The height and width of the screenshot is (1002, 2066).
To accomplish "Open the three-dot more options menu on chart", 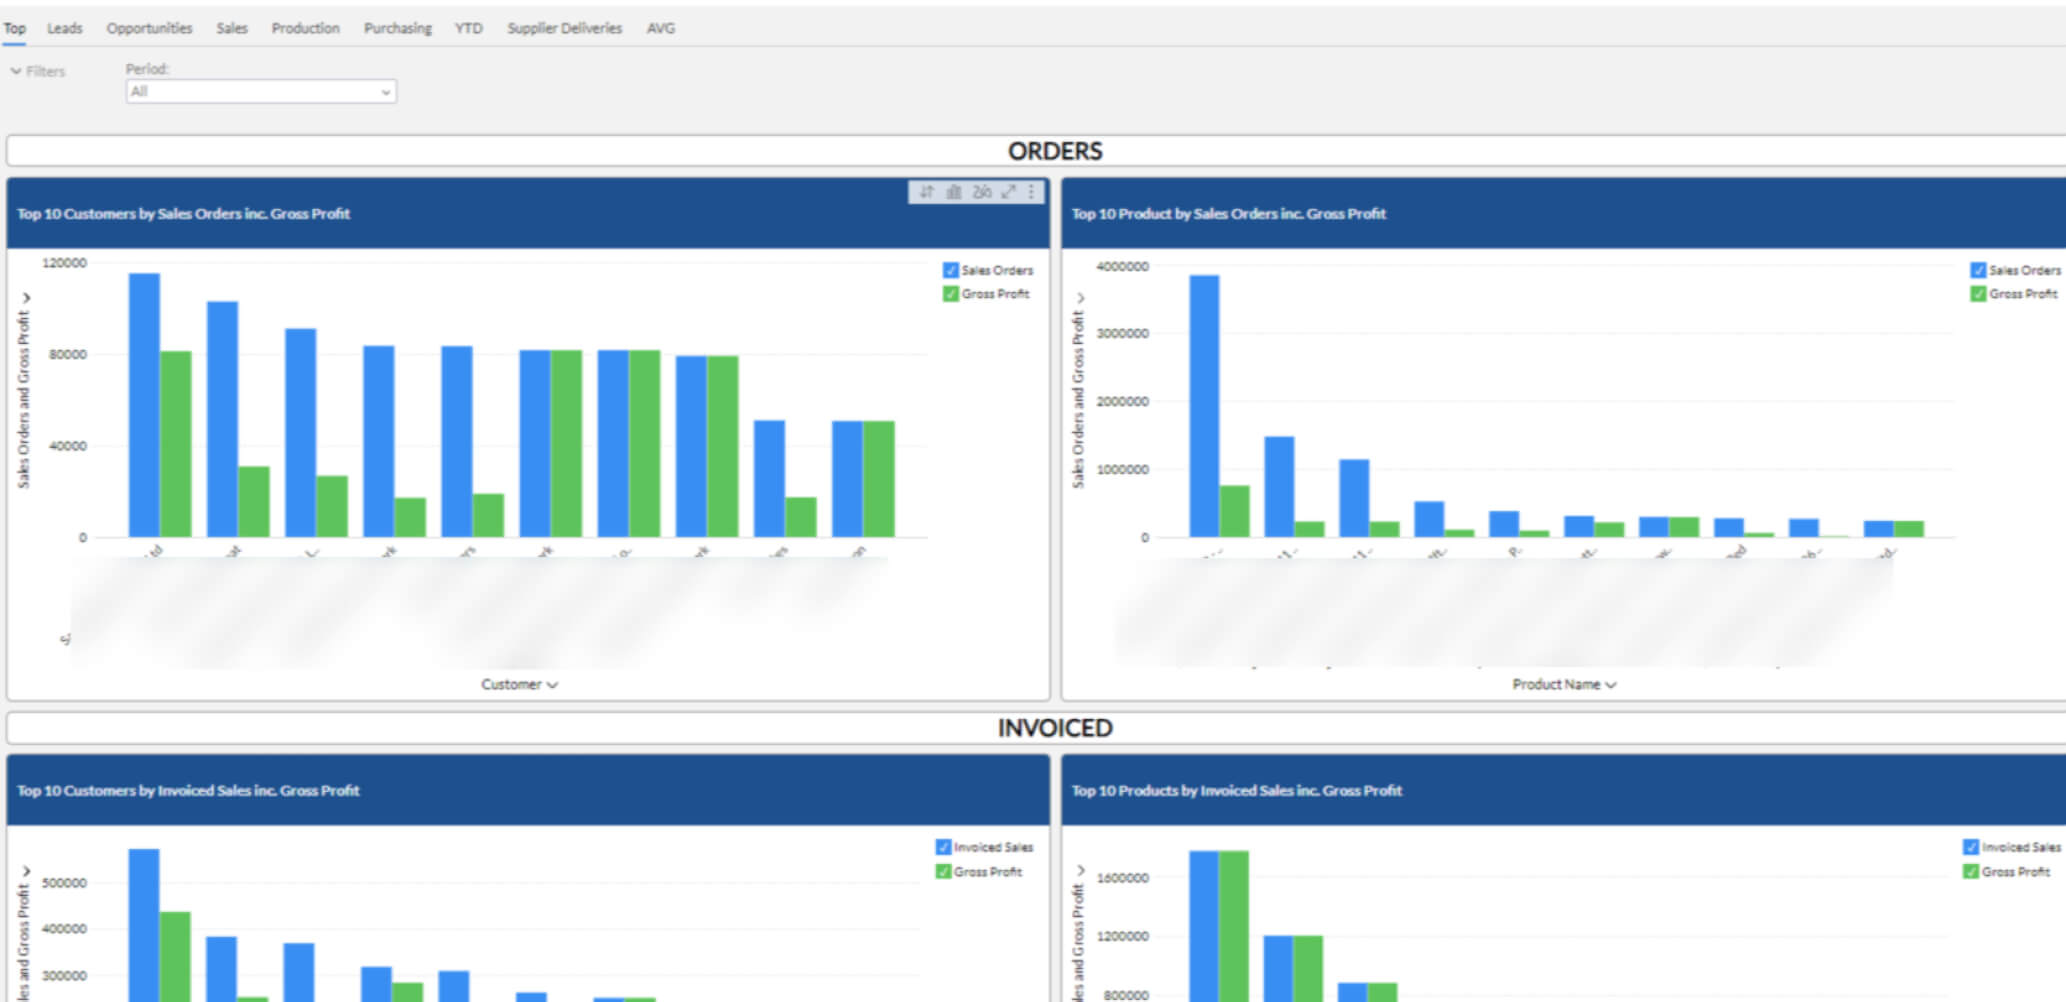I will pos(1031,192).
